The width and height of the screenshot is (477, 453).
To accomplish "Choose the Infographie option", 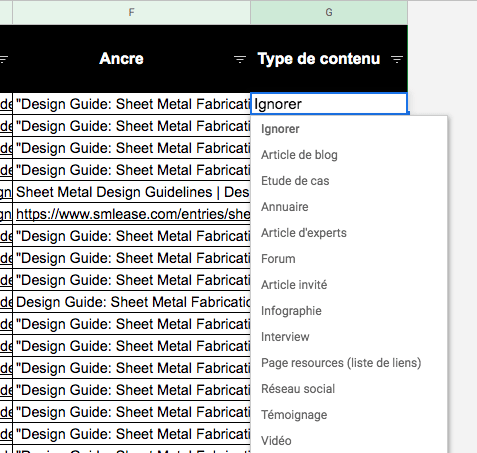I will coord(291,311).
